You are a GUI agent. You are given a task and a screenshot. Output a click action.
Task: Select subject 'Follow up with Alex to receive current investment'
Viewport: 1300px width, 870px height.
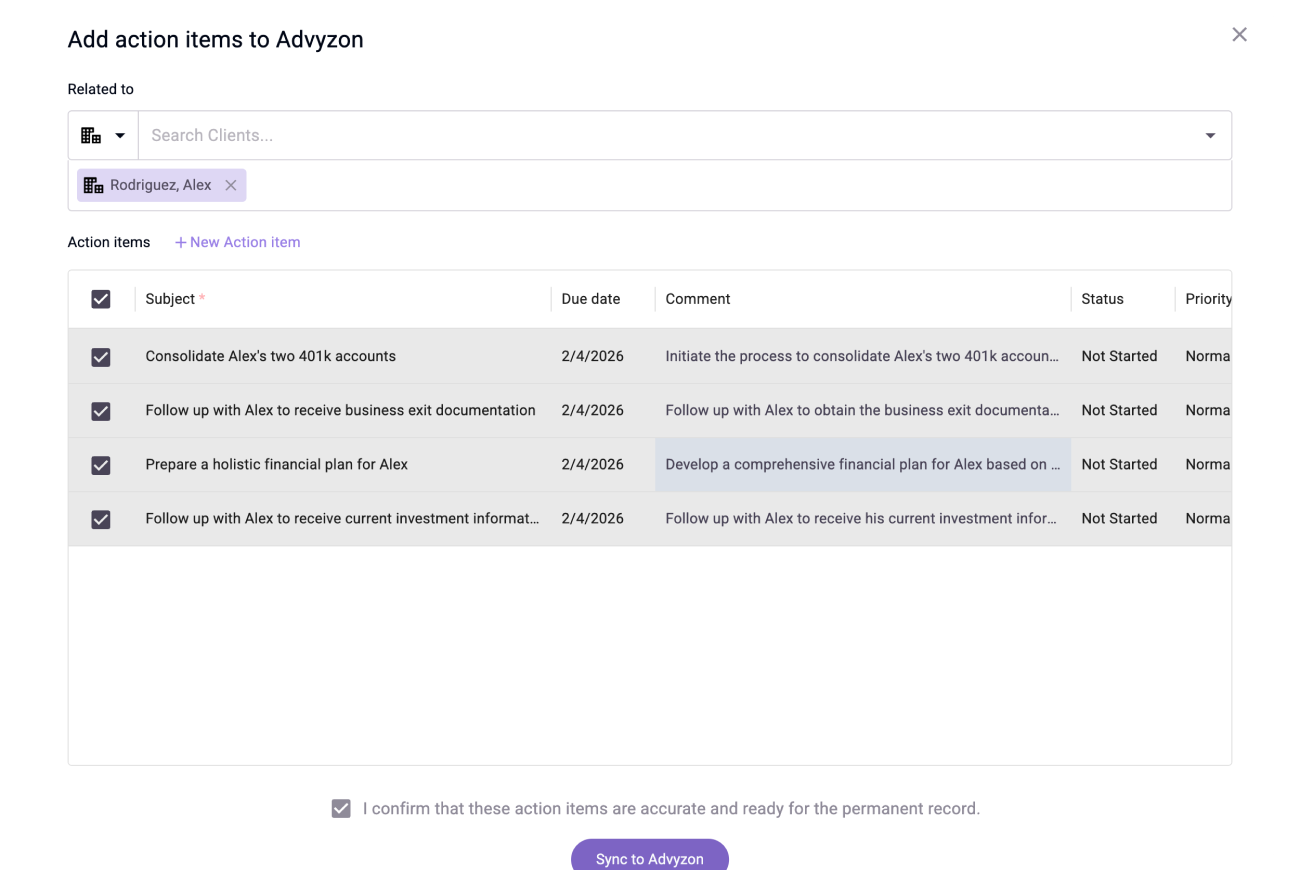click(342, 518)
